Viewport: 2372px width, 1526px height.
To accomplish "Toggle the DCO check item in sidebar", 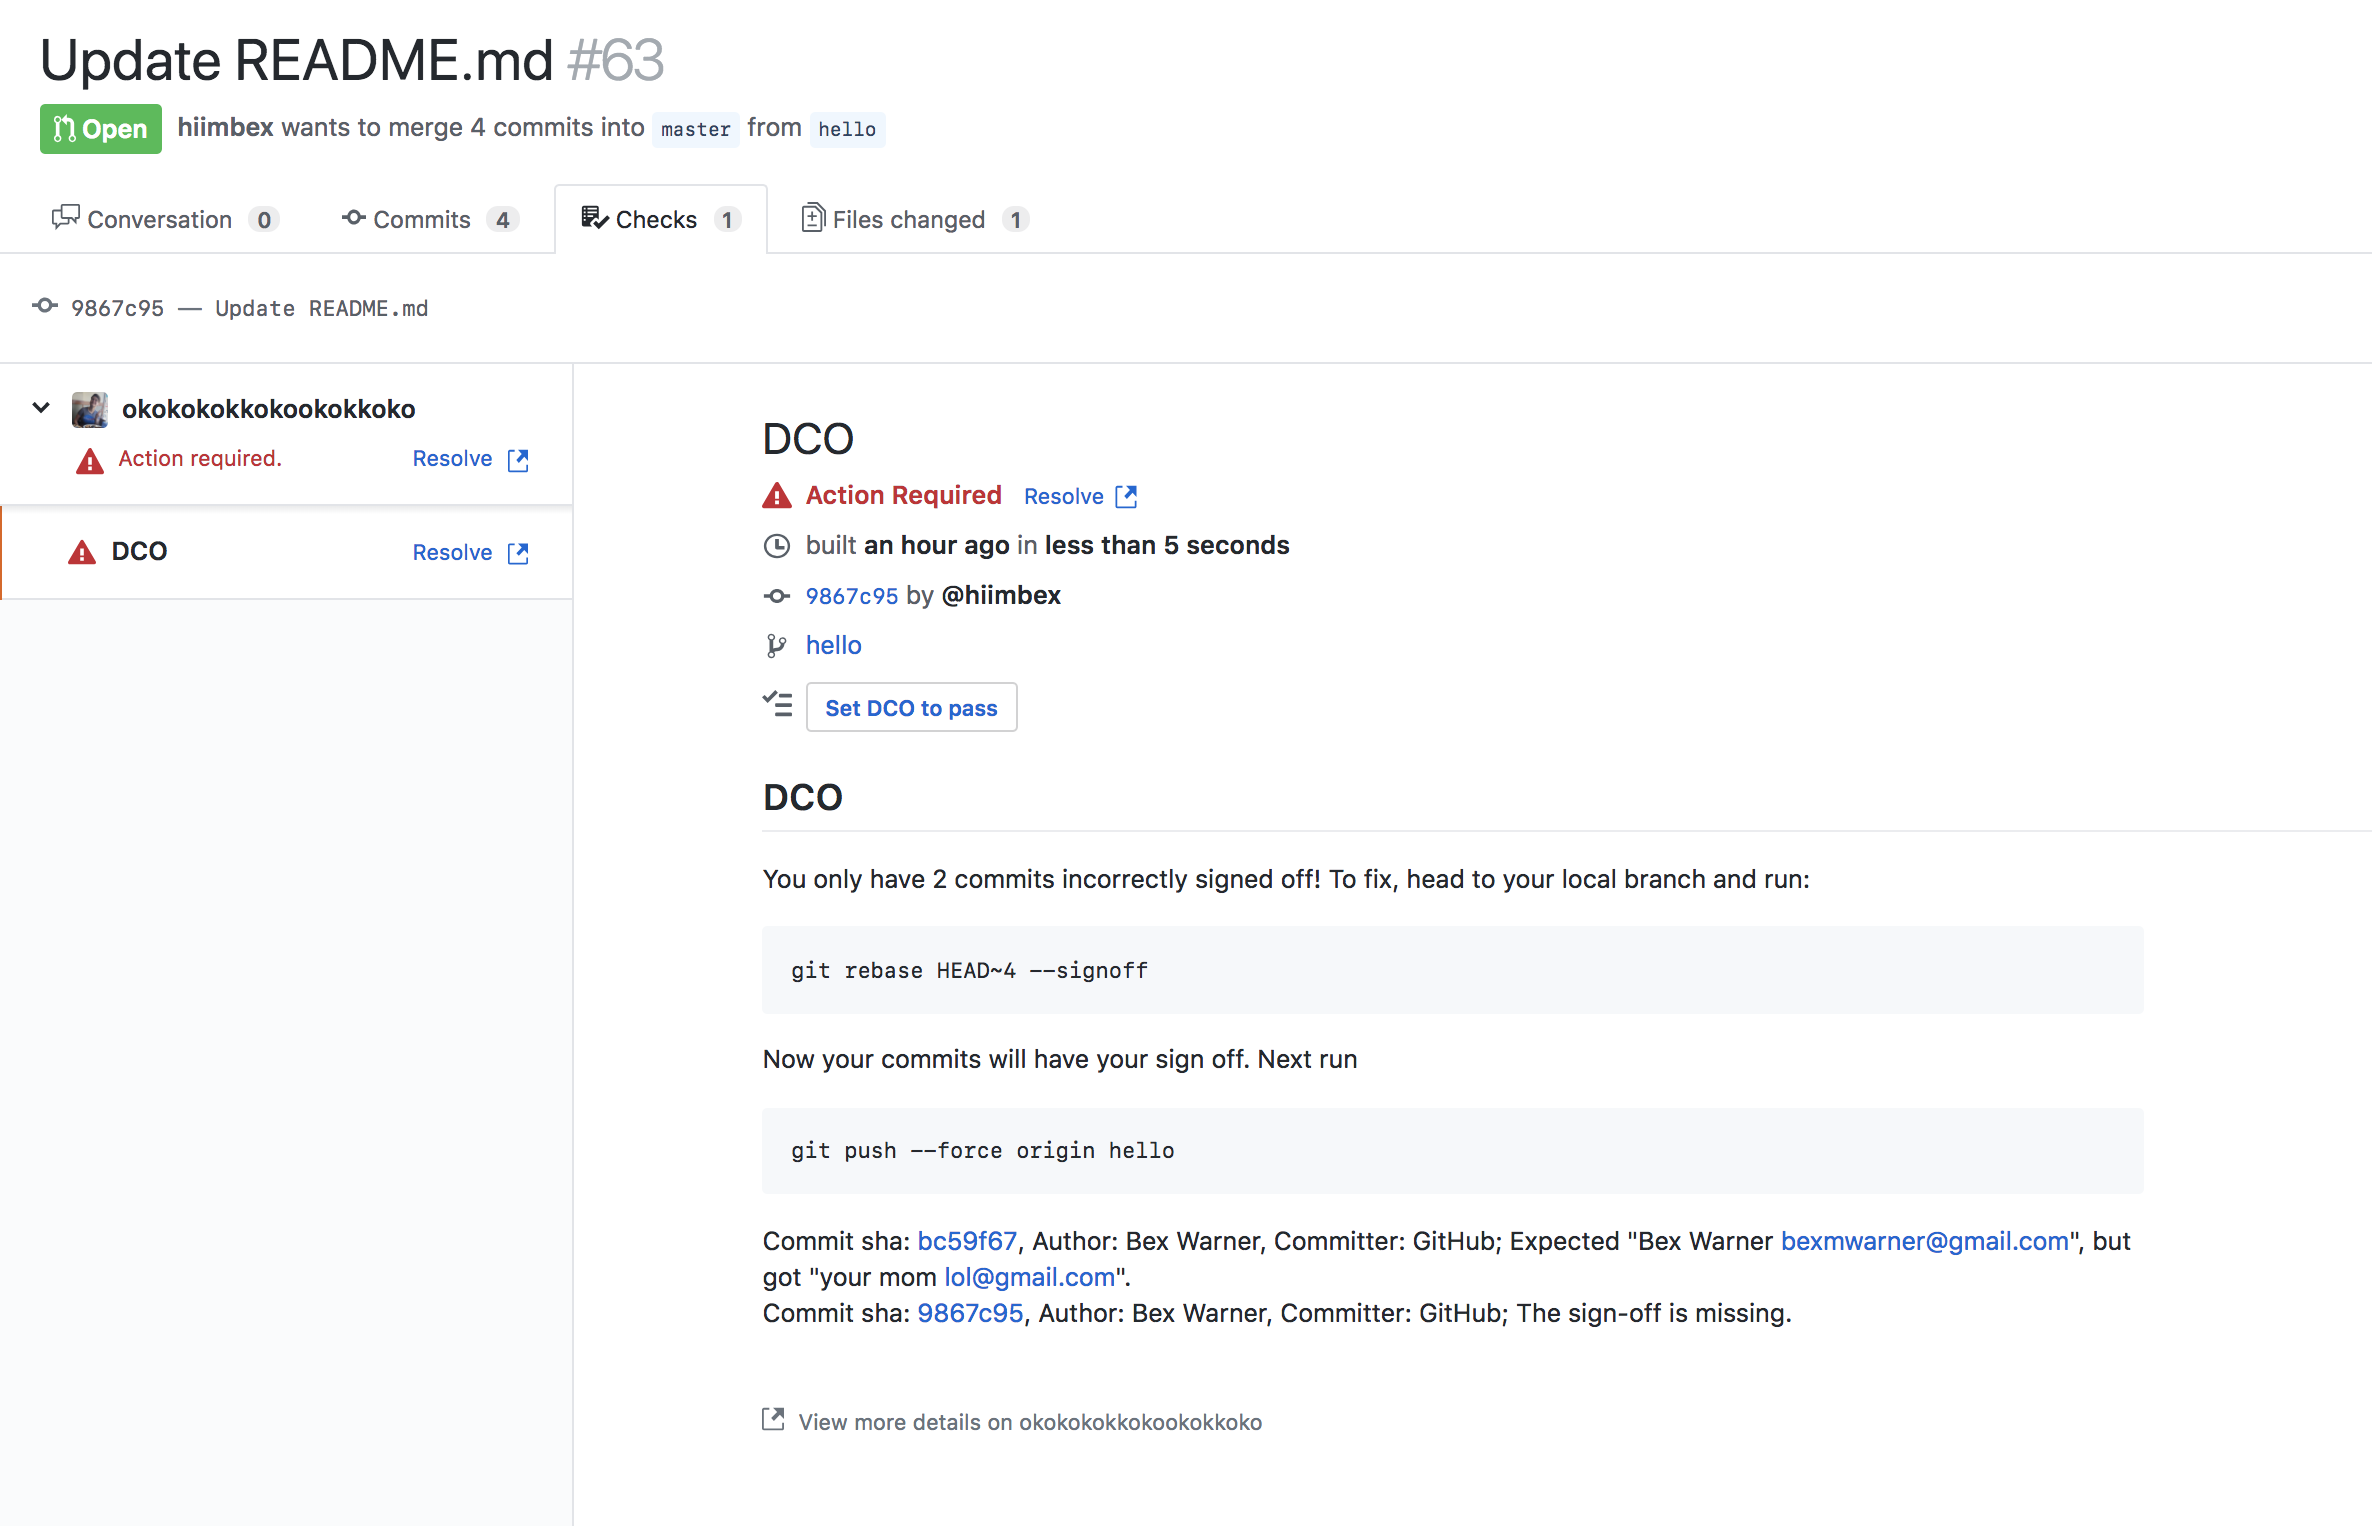I will click(x=138, y=551).
